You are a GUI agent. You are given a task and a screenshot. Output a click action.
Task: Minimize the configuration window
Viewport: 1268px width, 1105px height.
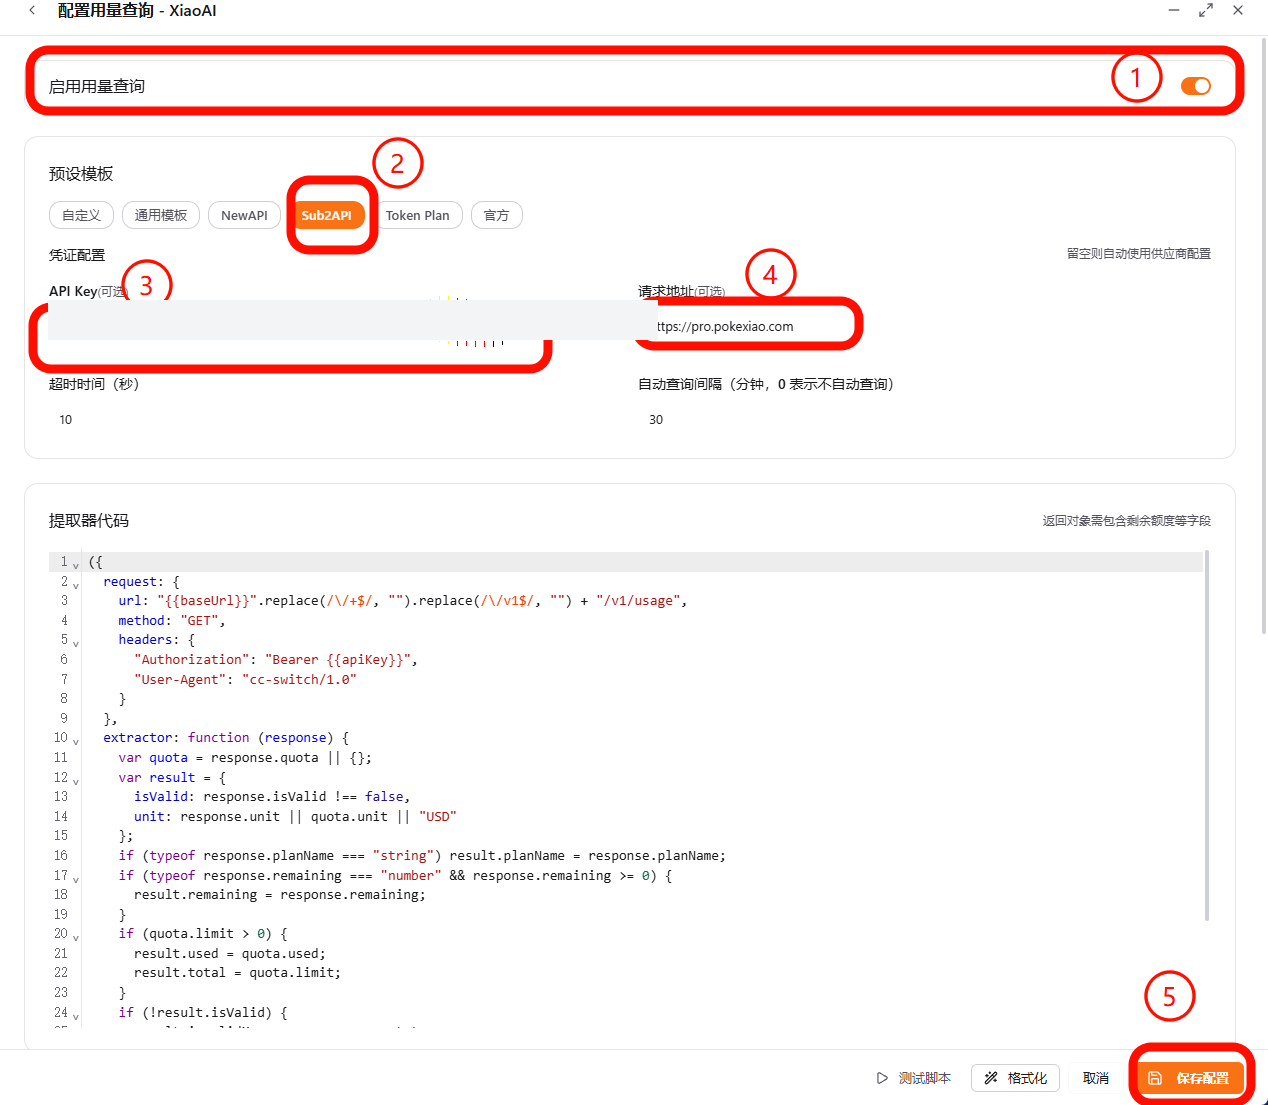tap(1174, 10)
